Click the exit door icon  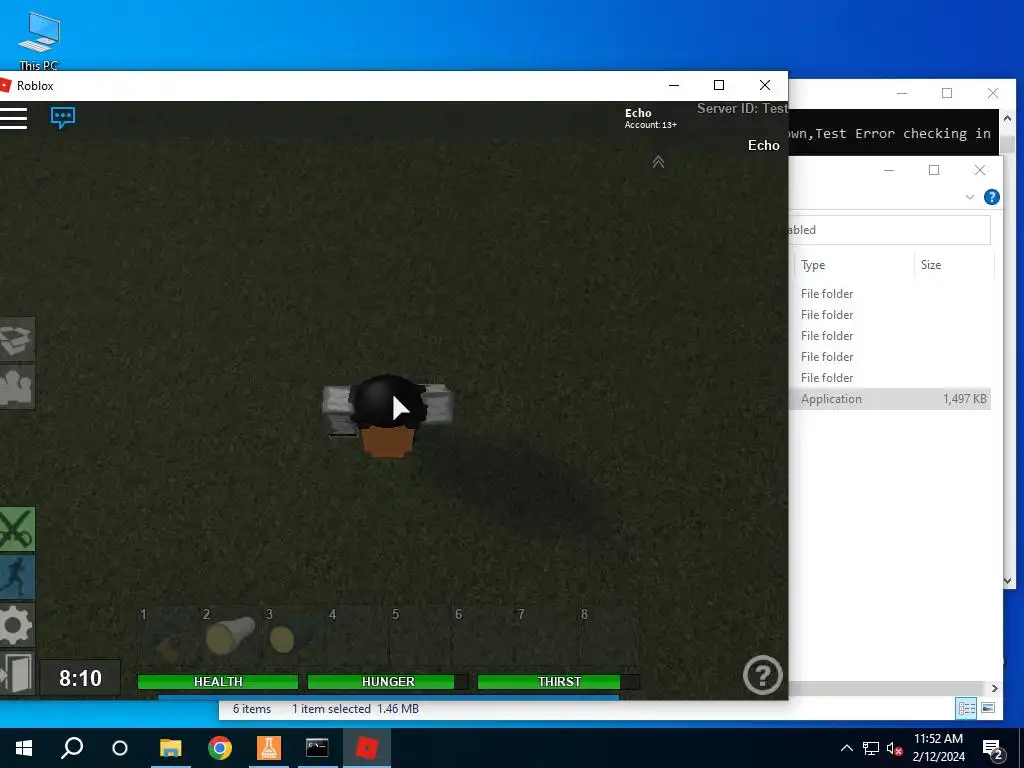tap(17, 673)
